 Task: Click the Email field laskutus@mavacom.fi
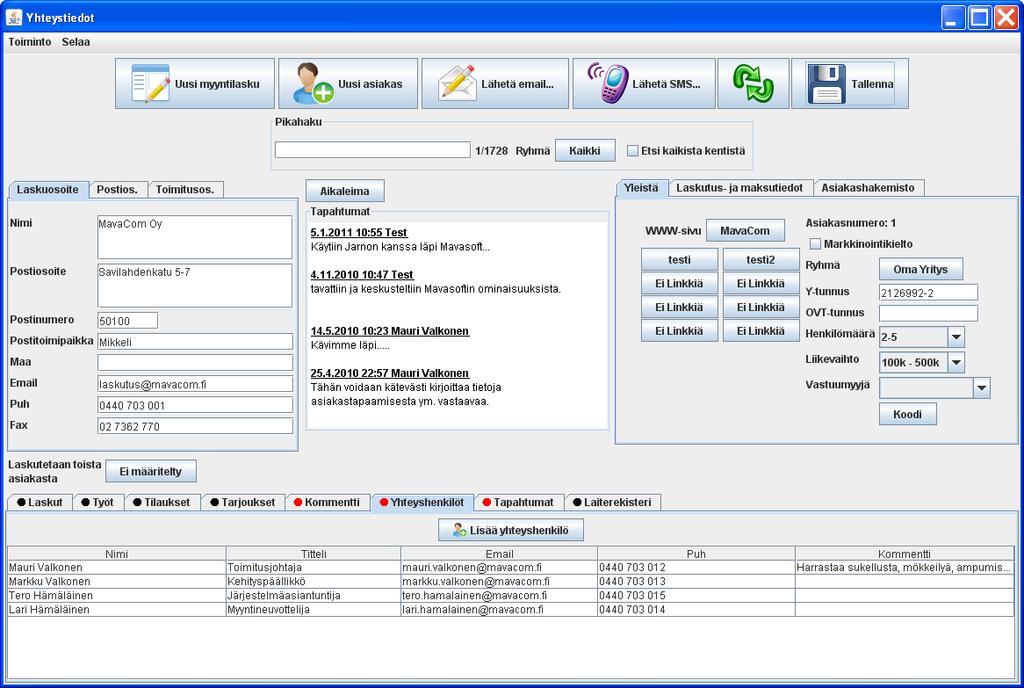(195, 384)
